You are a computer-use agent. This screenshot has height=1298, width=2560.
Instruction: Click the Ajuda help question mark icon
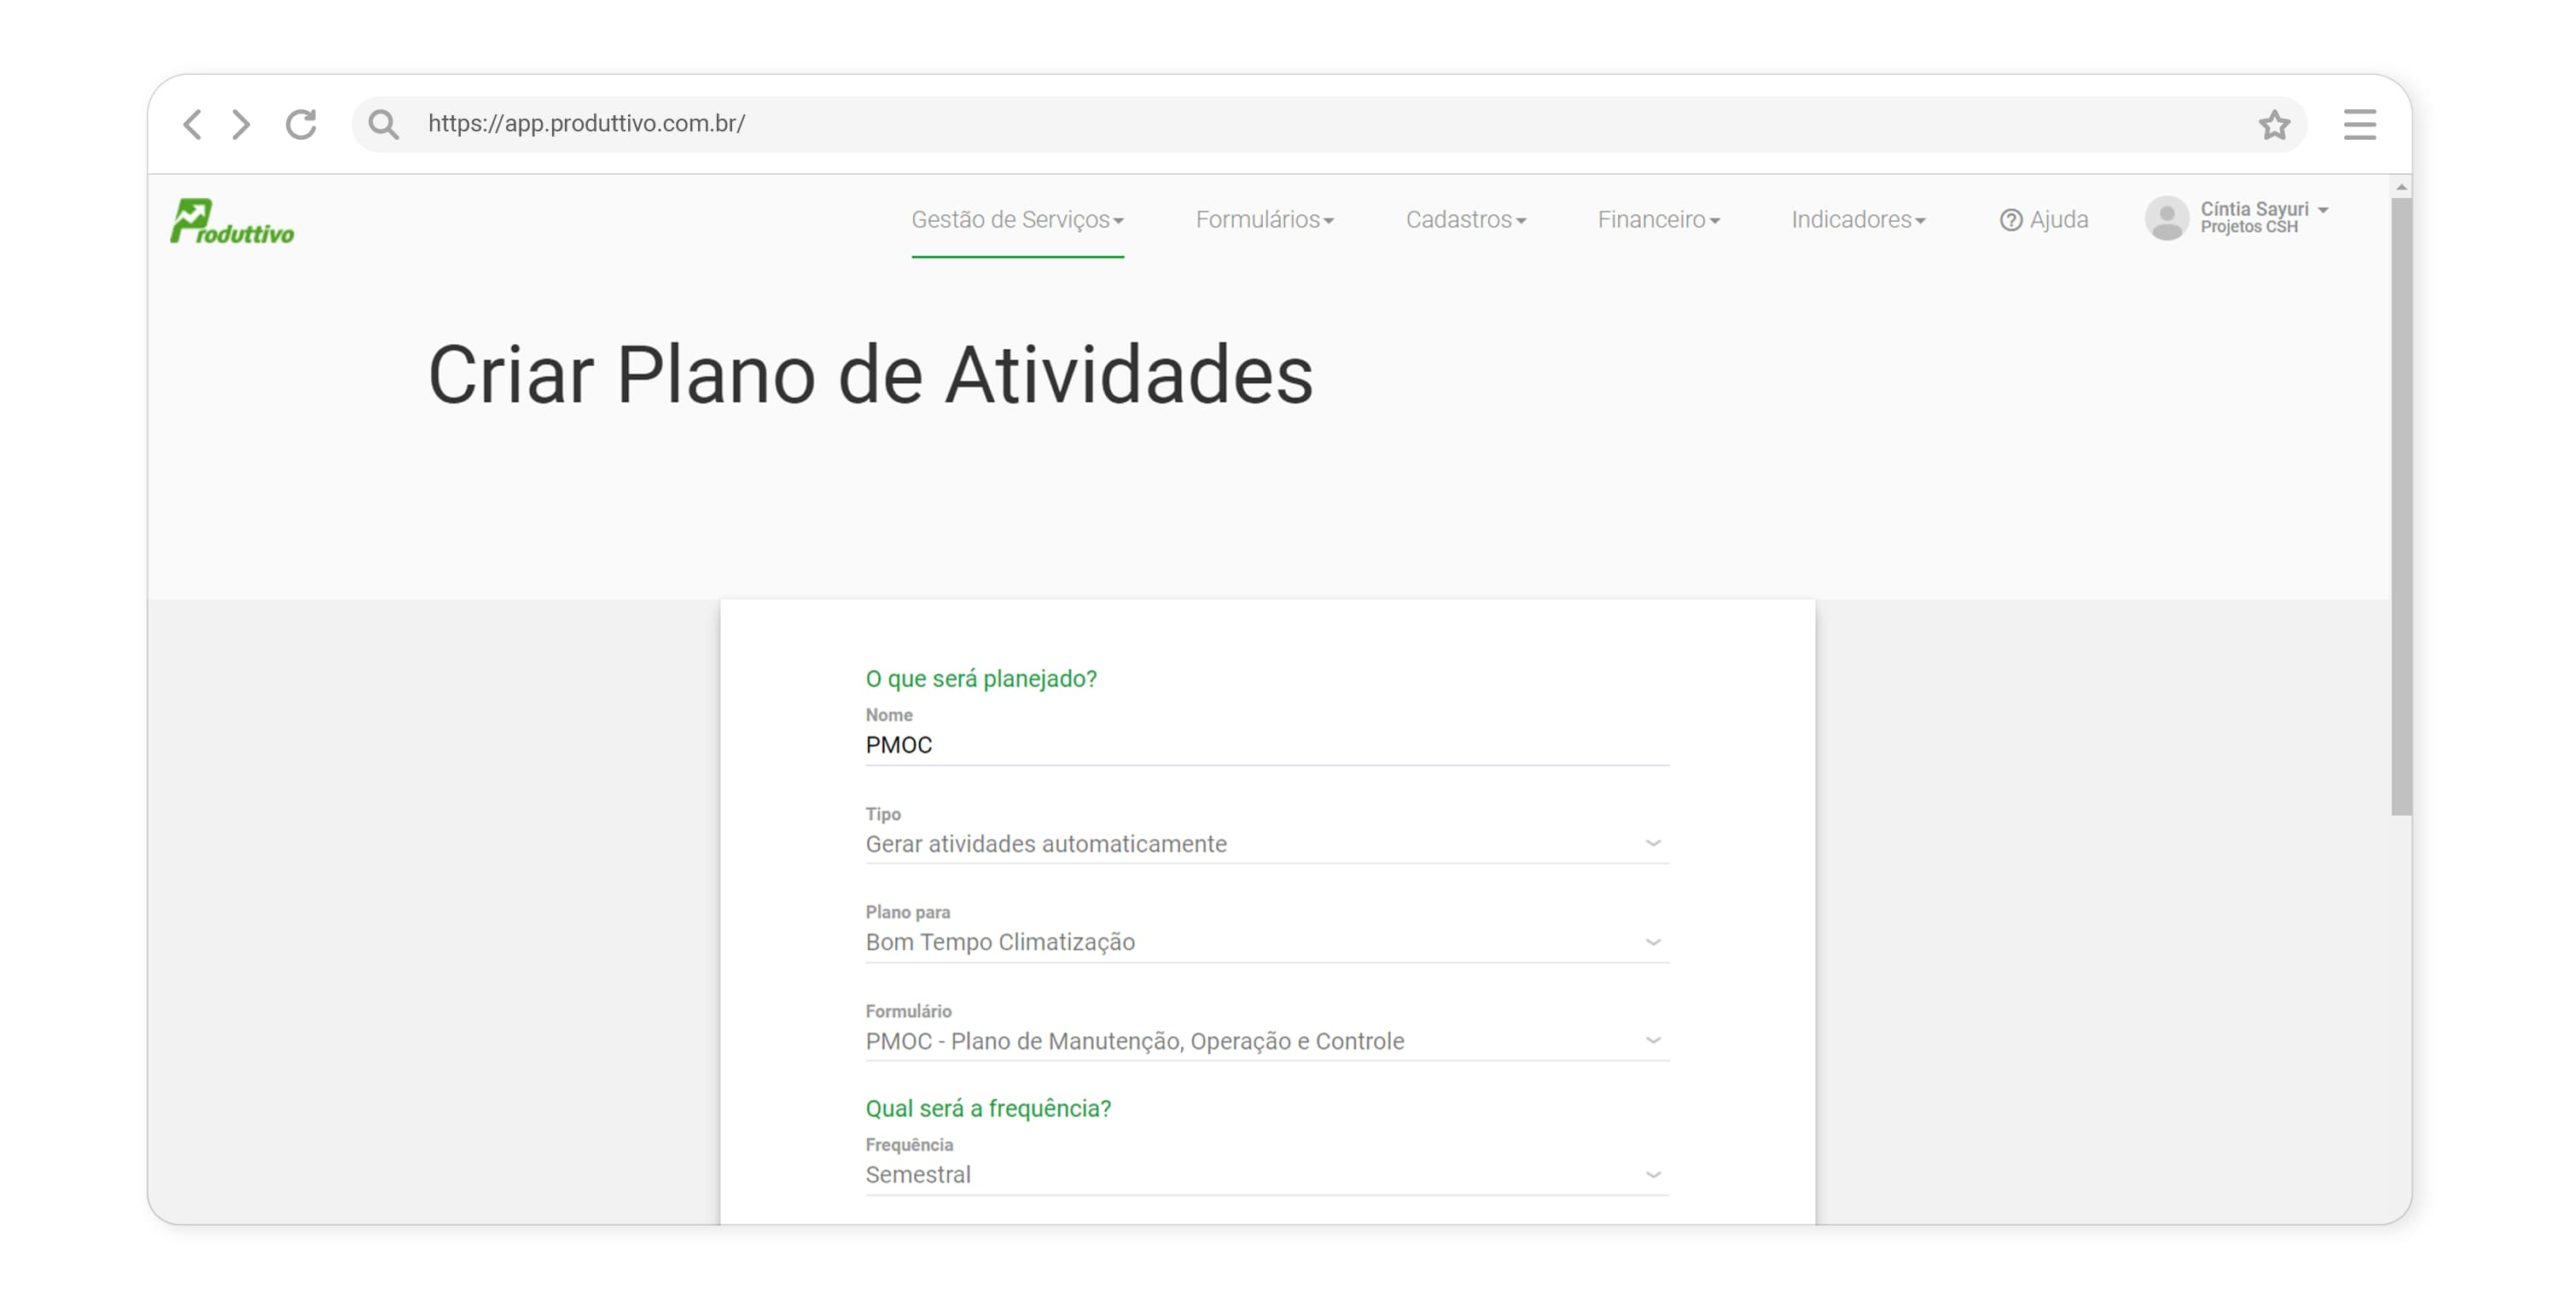2010,220
